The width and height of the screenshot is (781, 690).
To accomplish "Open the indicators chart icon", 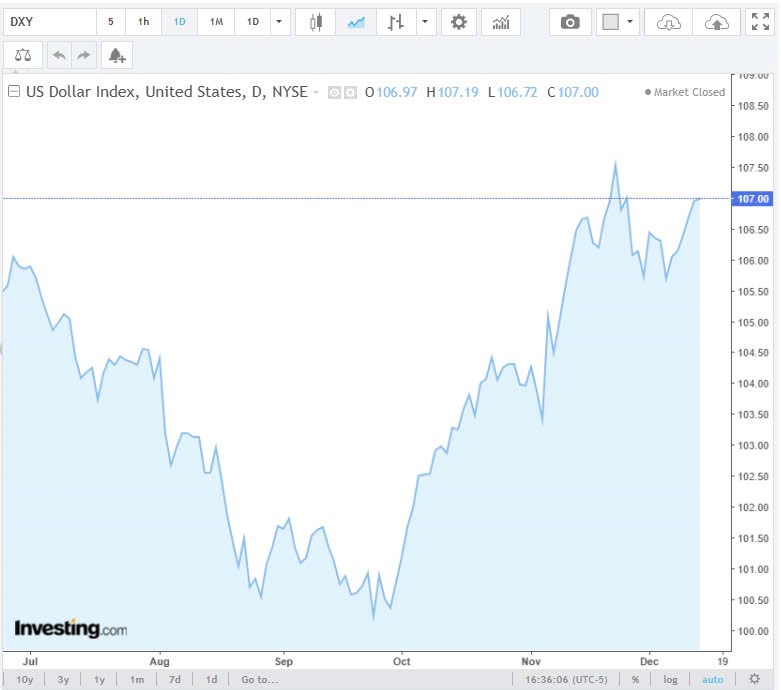I will (500, 22).
